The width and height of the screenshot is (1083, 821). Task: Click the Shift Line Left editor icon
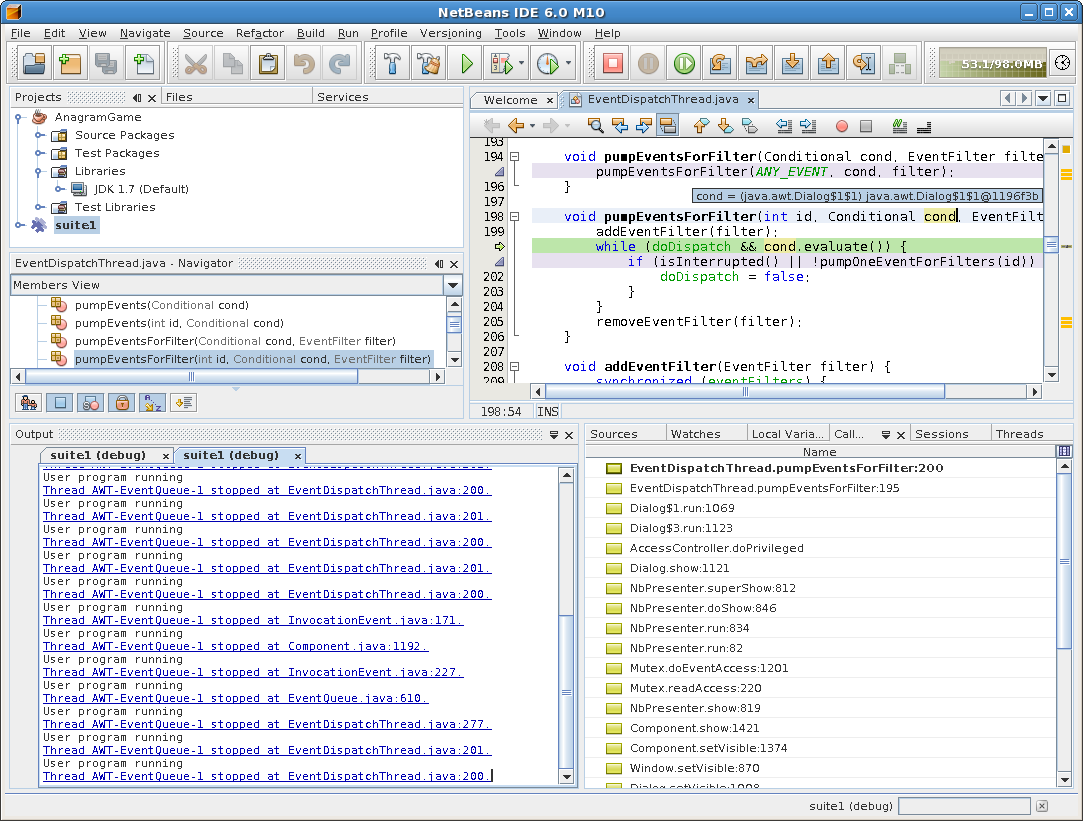783,126
